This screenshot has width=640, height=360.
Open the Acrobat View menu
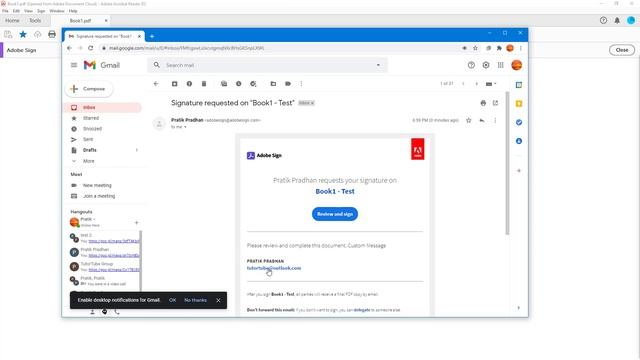(29, 11)
